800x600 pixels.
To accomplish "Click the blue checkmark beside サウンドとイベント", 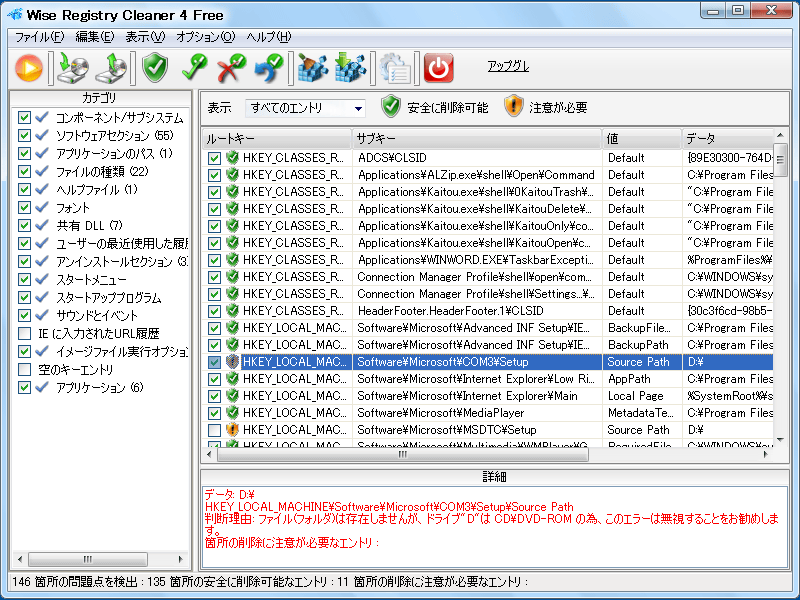I will [x=42, y=315].
